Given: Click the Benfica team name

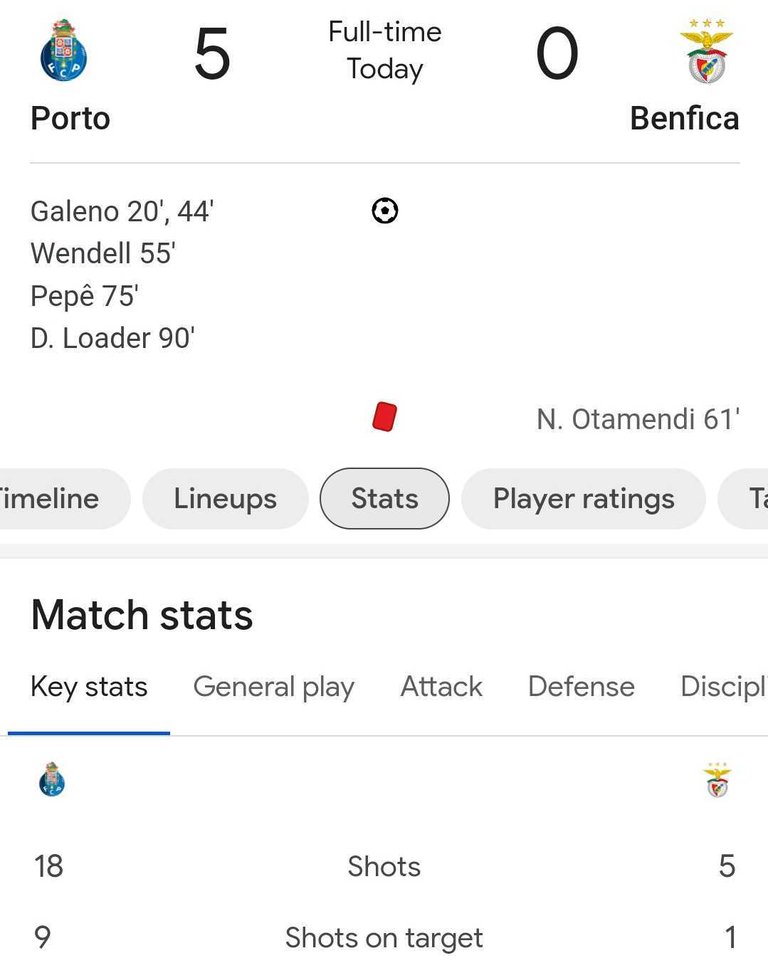Looking at the screenshot, I should (x=684, y=118).
